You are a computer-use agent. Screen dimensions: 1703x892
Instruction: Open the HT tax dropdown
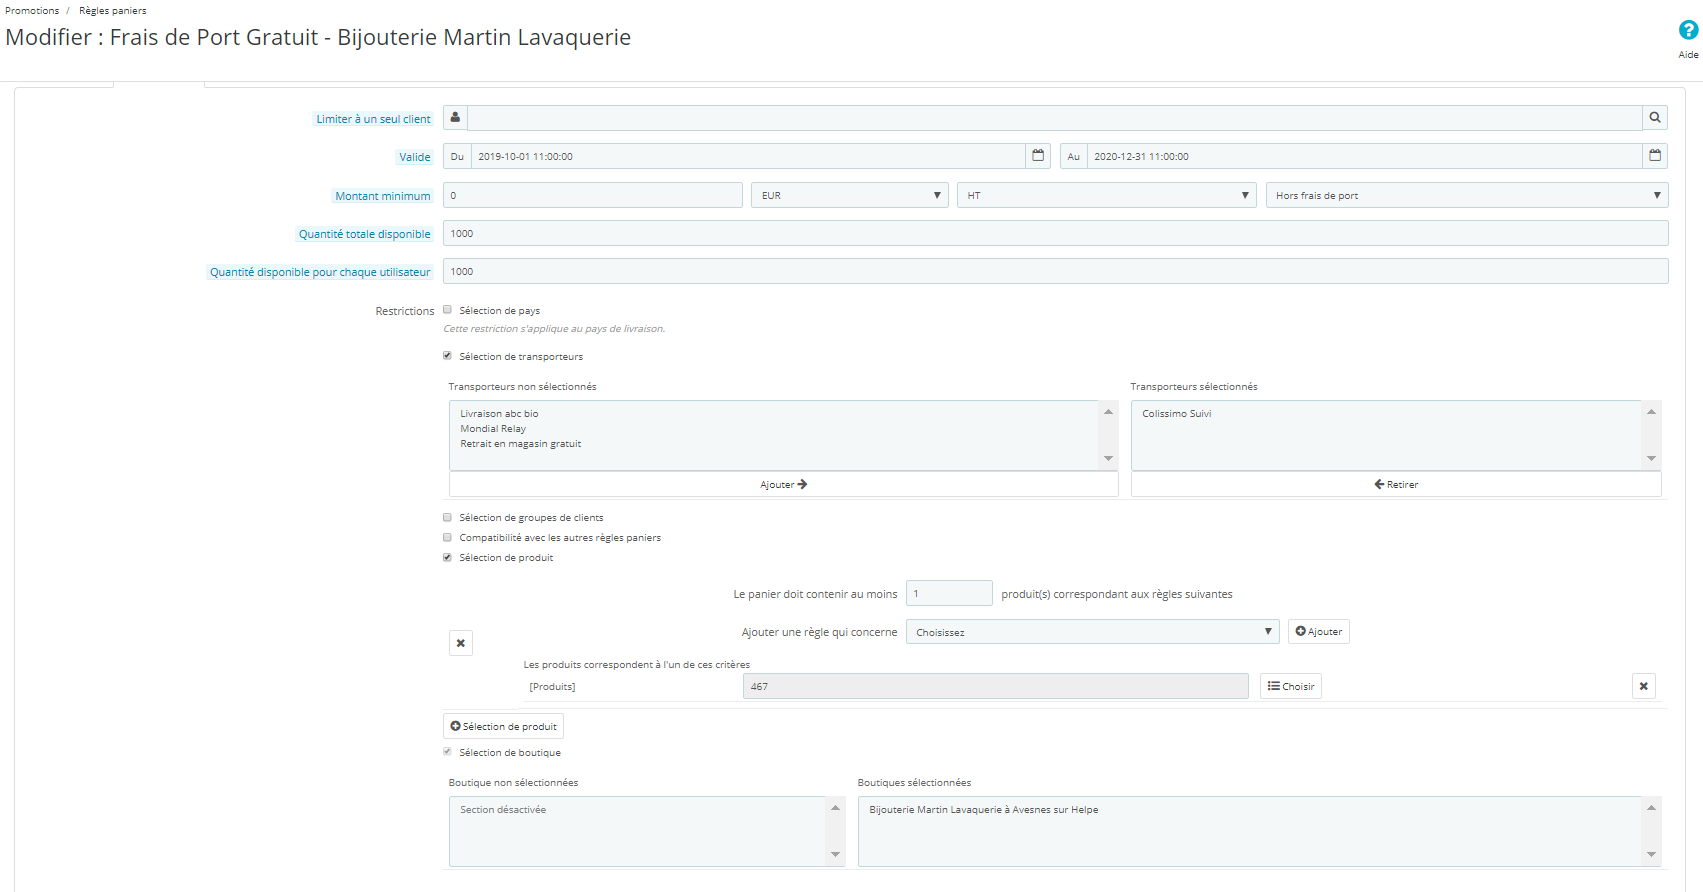(x=1106, y=195)
